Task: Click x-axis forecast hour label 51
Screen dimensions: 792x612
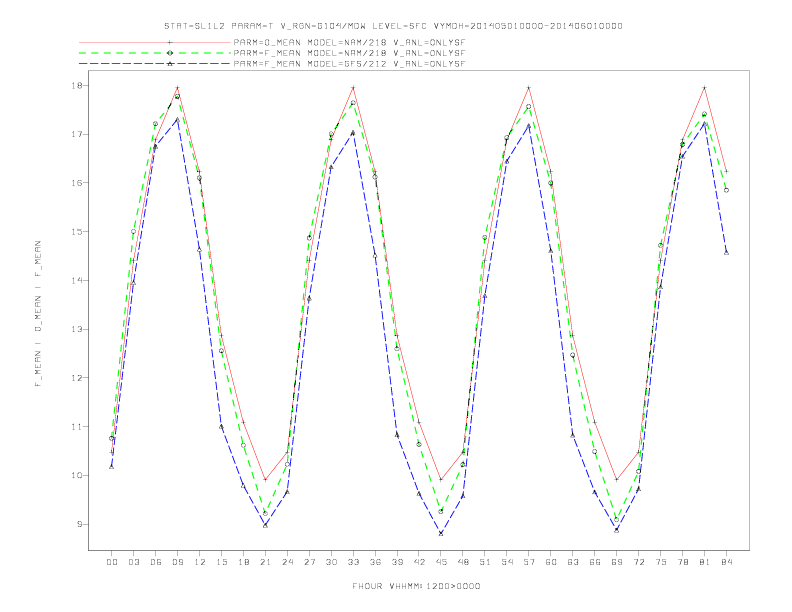Action: pyautogui.click(x=485, y=562)
